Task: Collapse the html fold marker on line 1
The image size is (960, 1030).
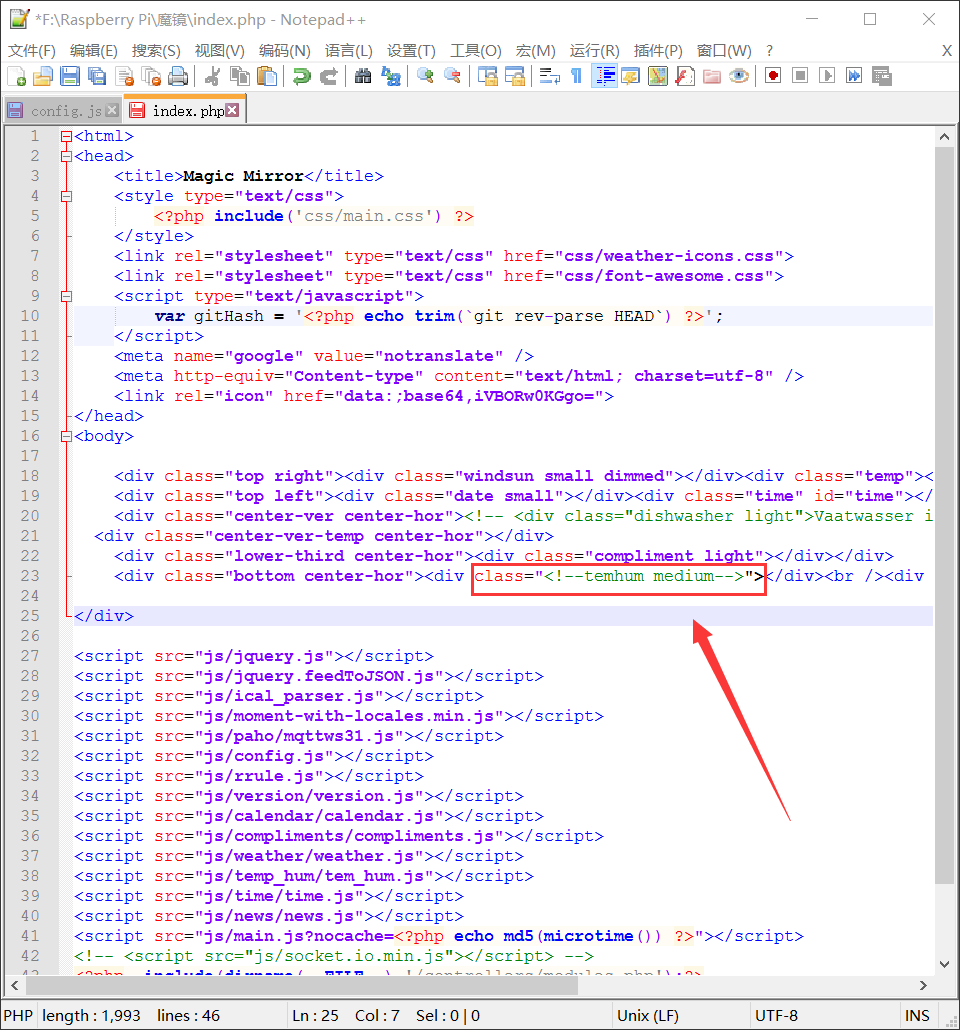Action: (66, 137)
